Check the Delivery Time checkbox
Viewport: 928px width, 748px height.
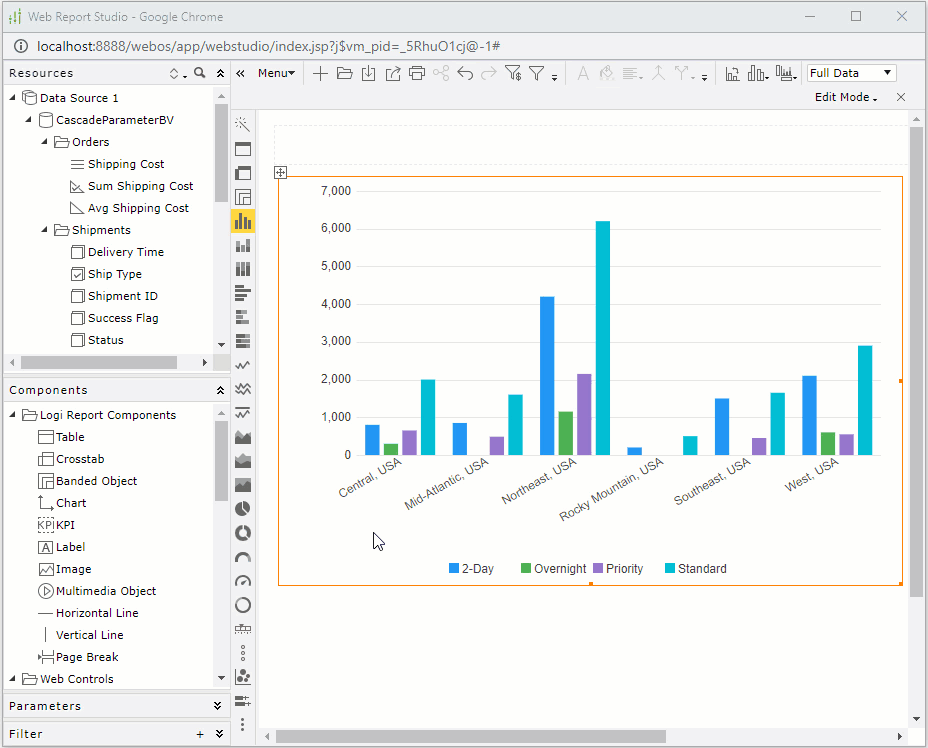pyautogui.click(x=77, y=251)
